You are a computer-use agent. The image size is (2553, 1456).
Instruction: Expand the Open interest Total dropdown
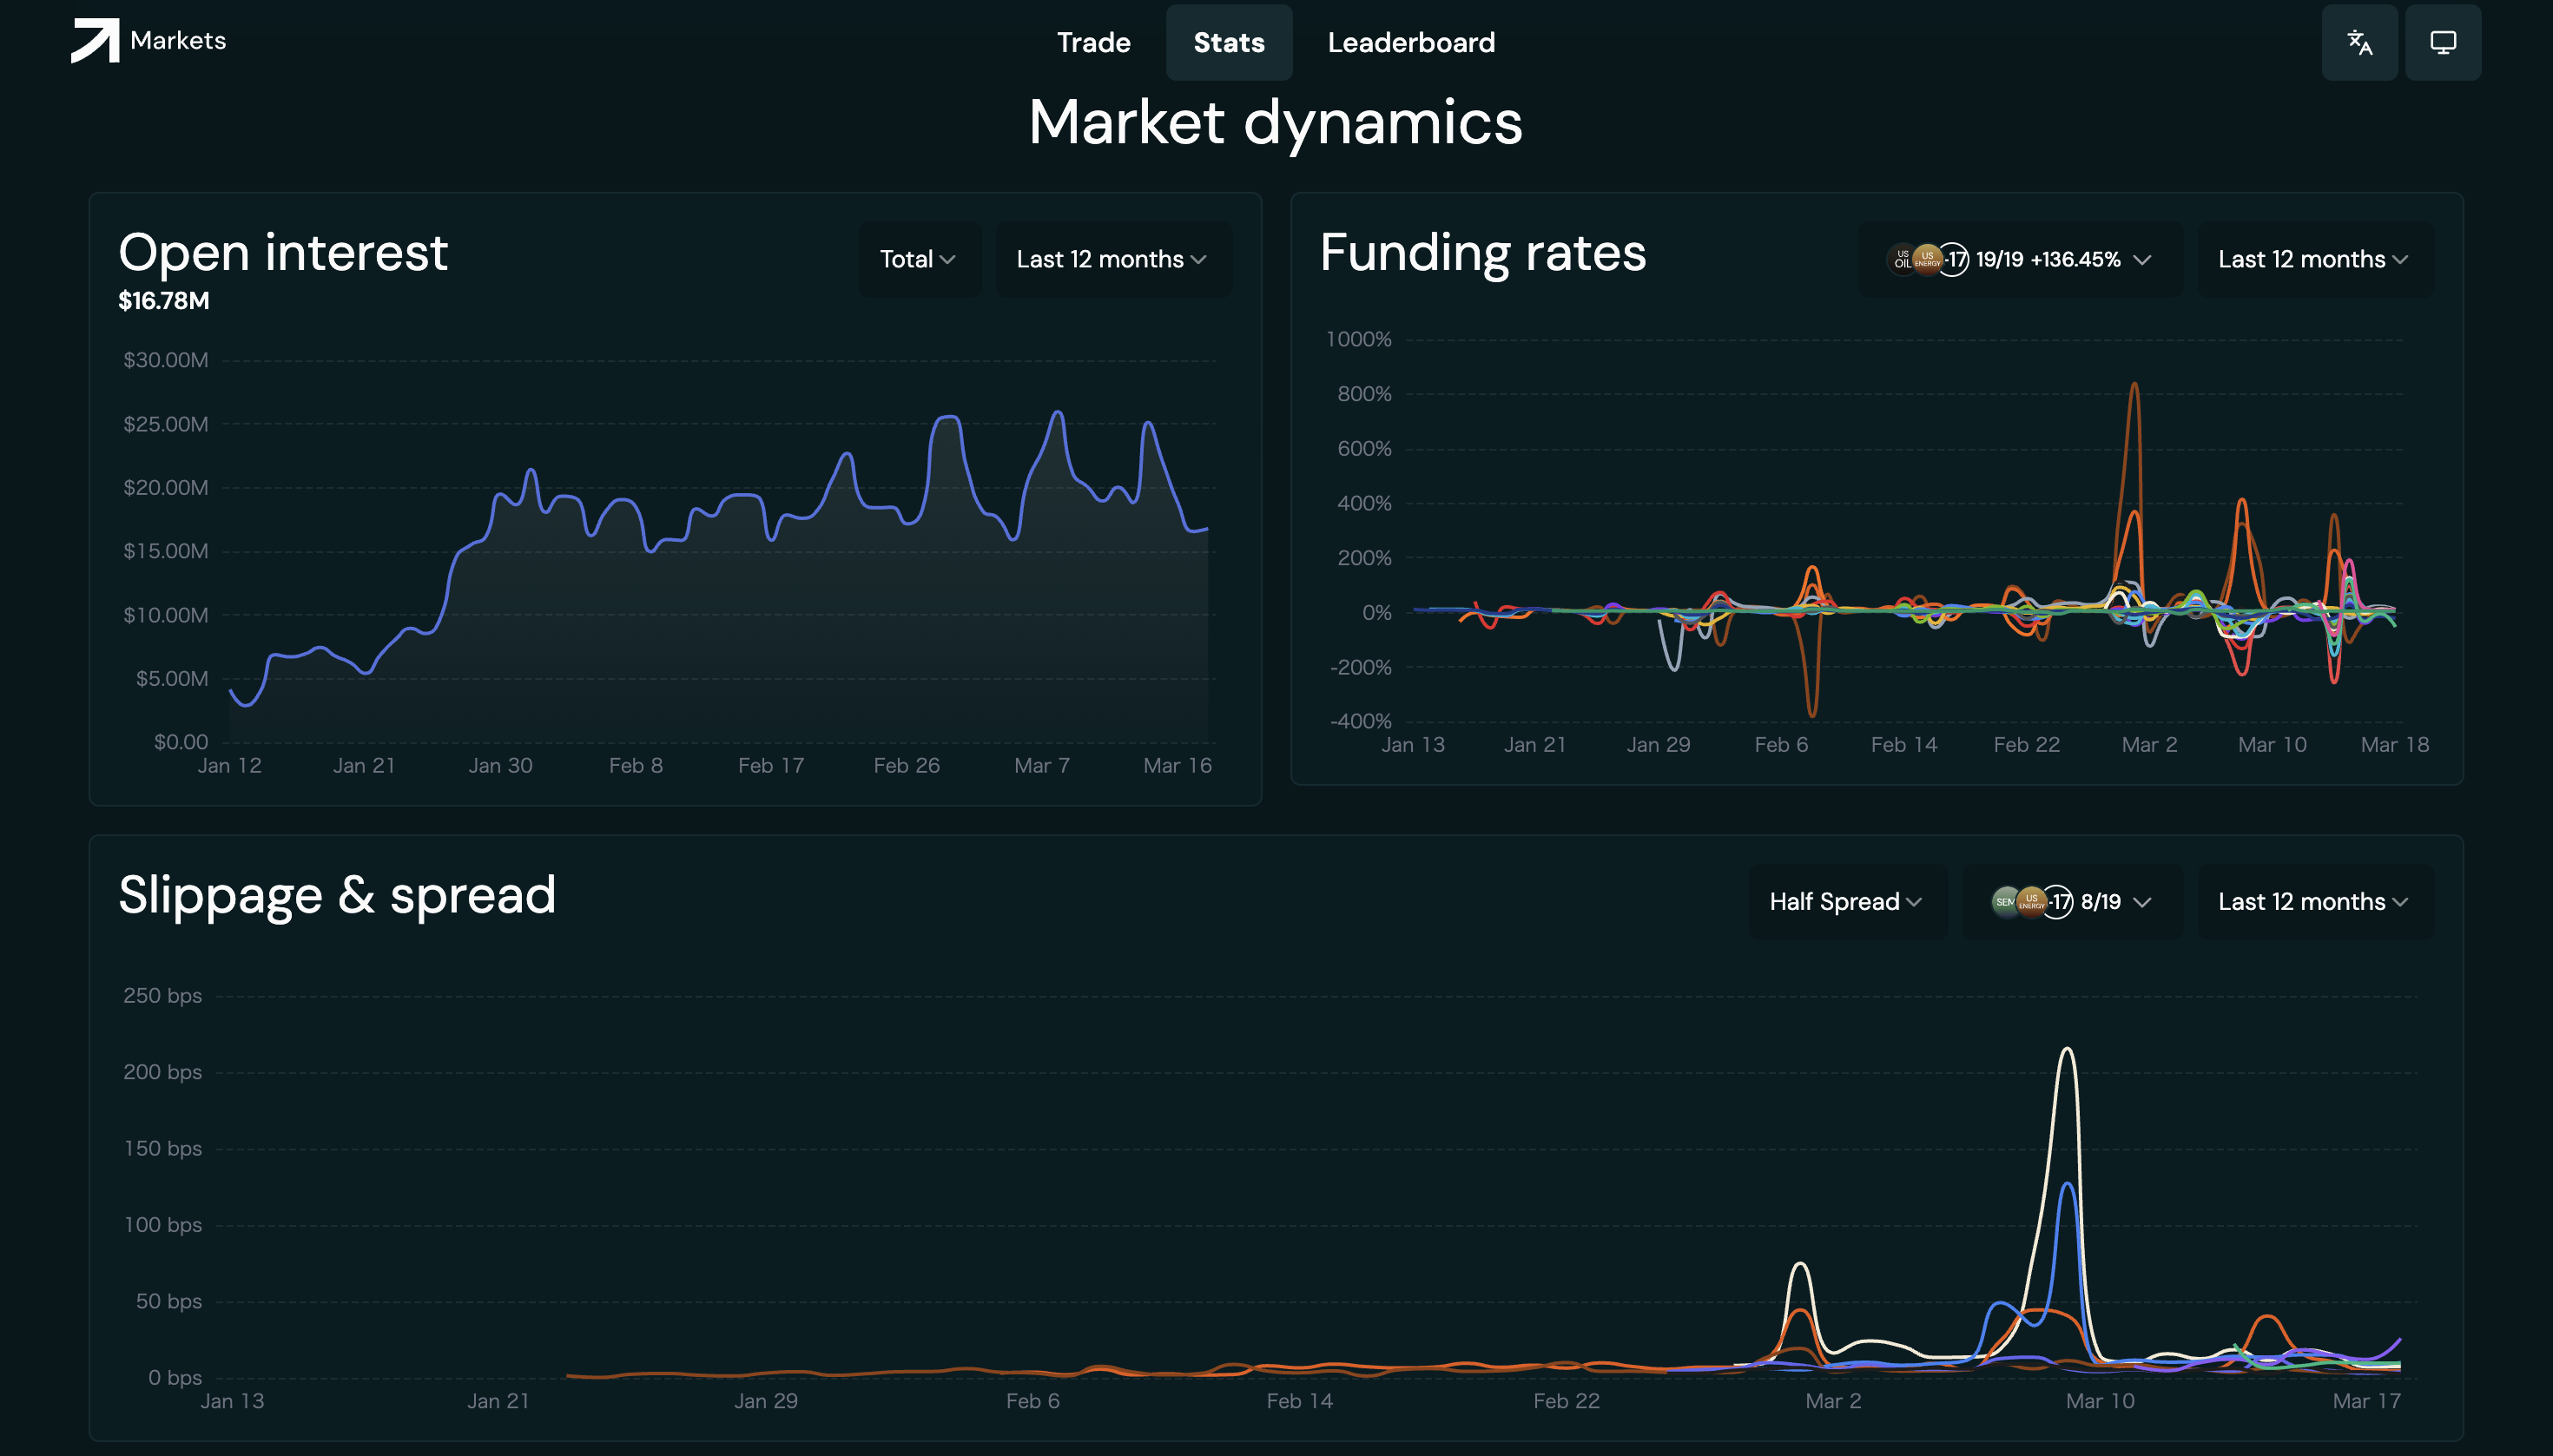point(918,260)
